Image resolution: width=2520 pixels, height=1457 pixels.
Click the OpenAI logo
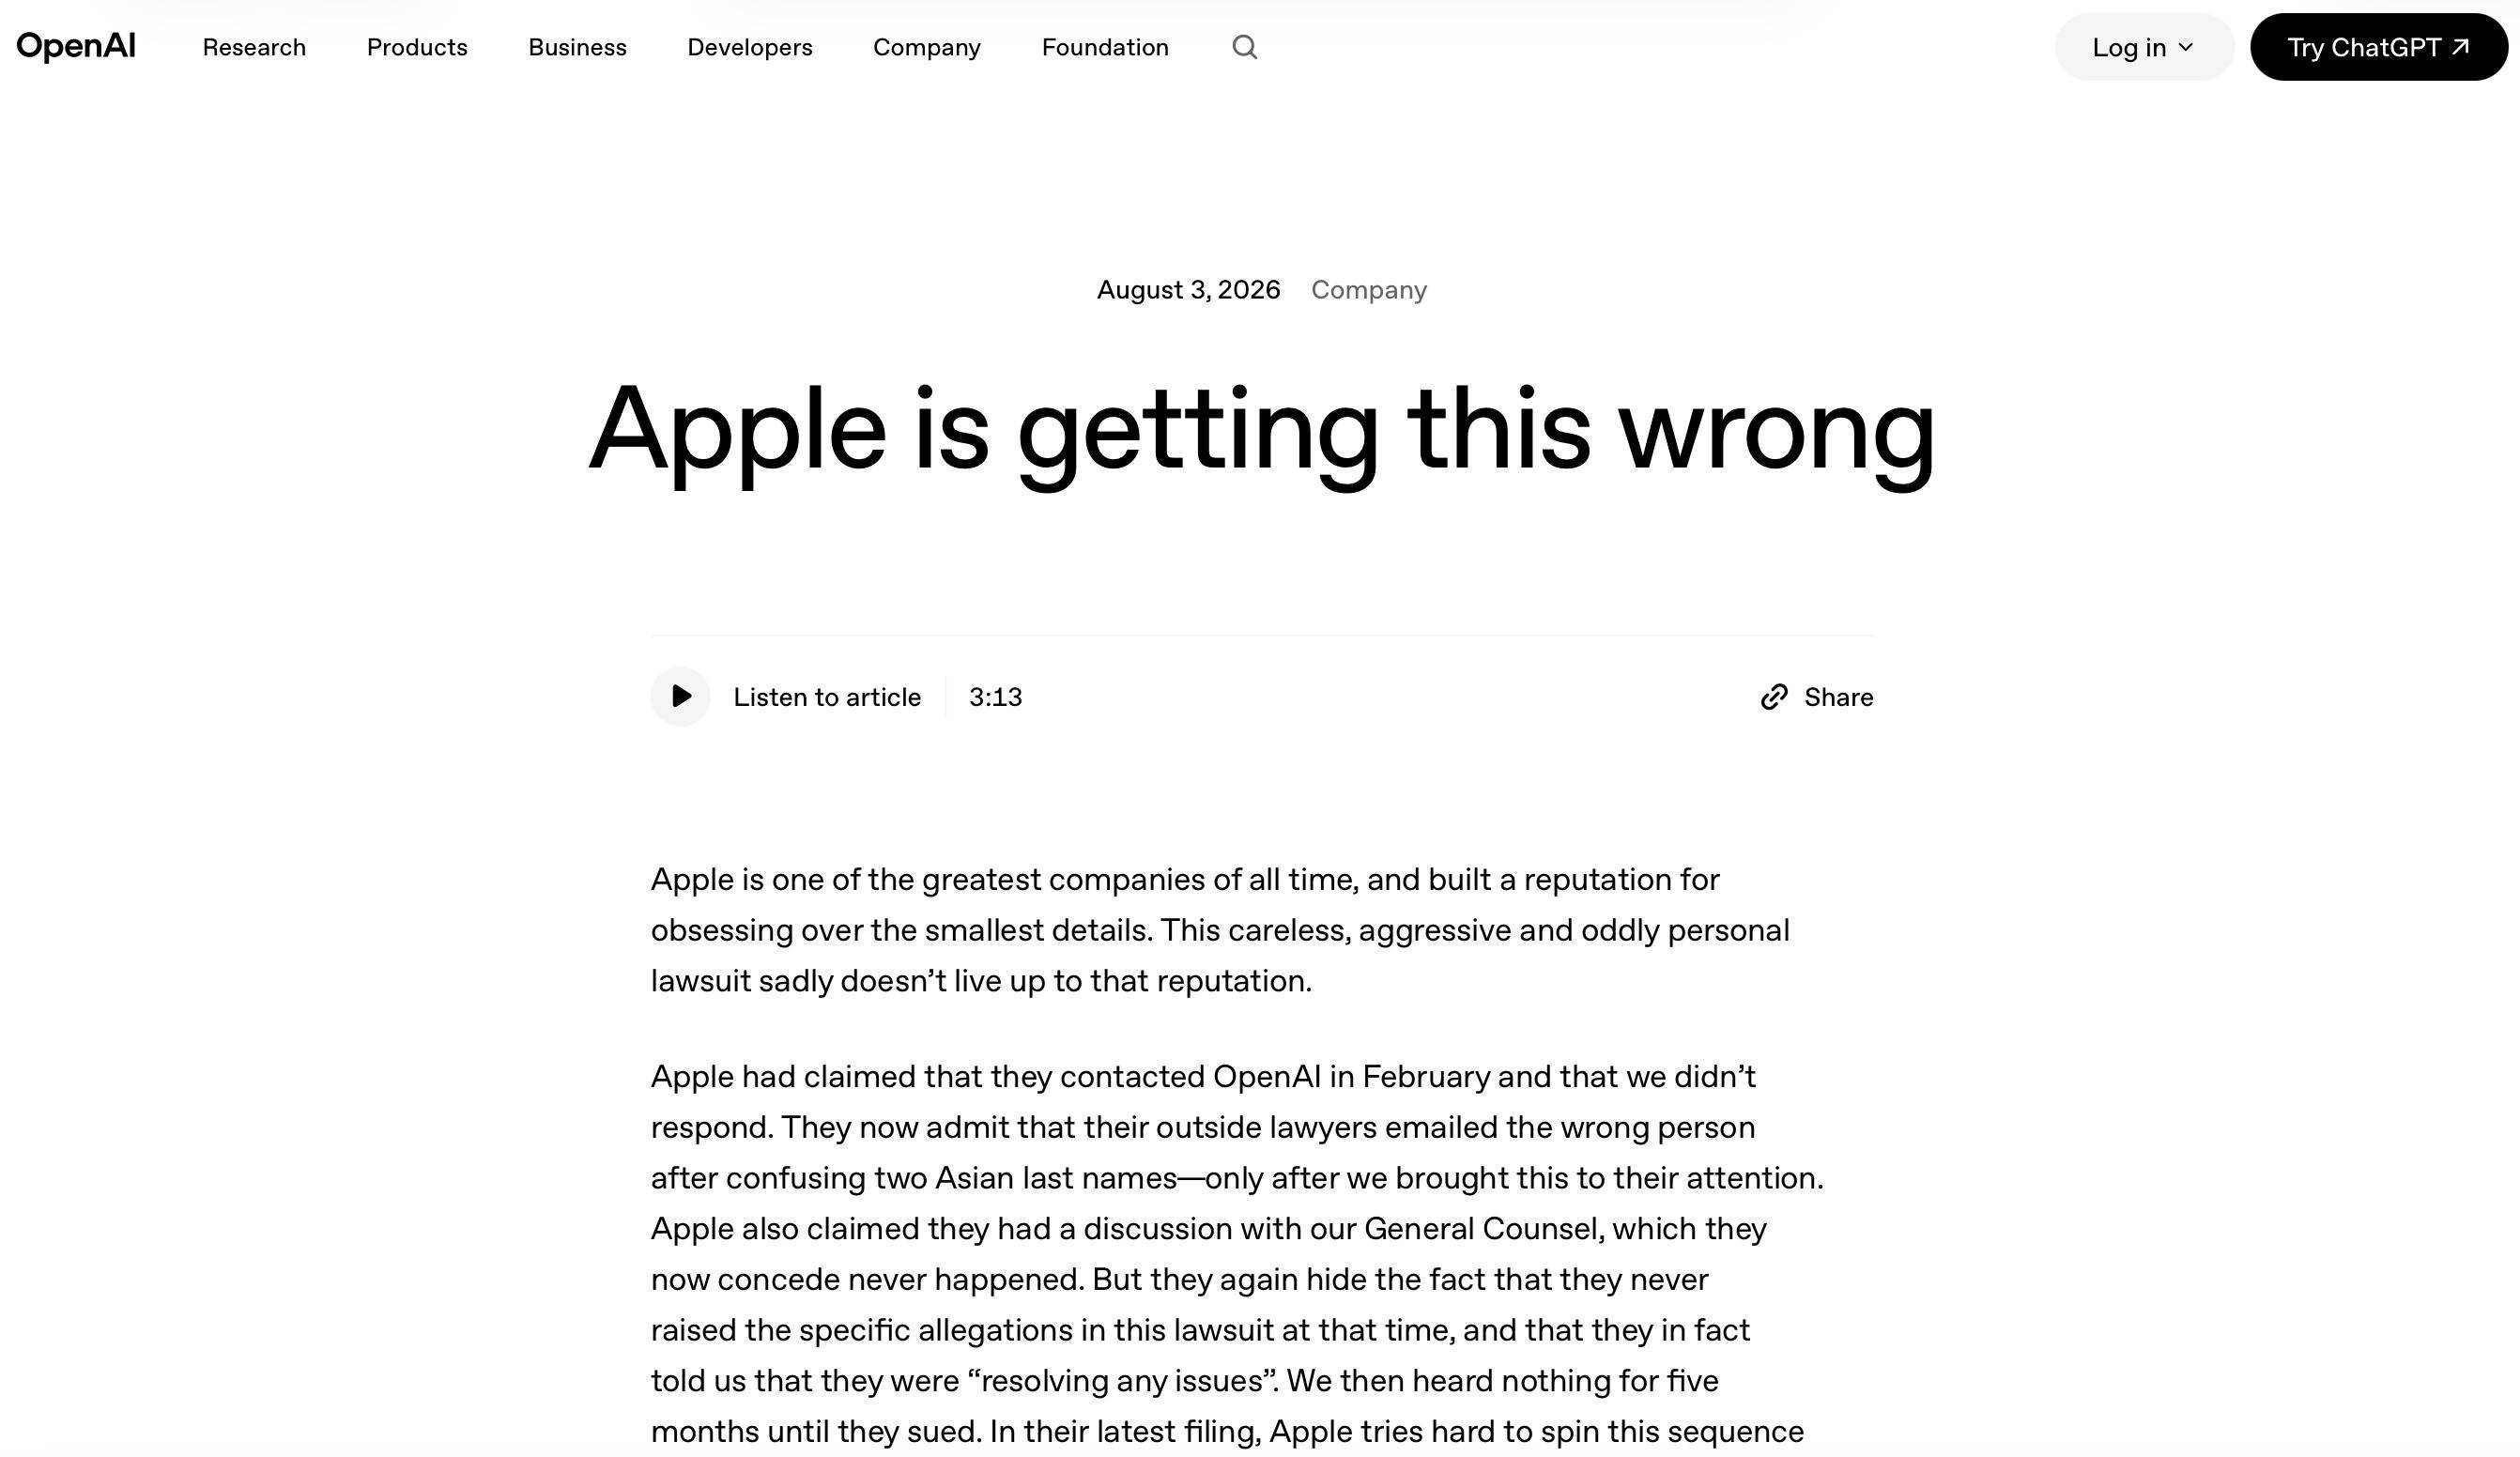pyautogui.click(x=76, y=46)
